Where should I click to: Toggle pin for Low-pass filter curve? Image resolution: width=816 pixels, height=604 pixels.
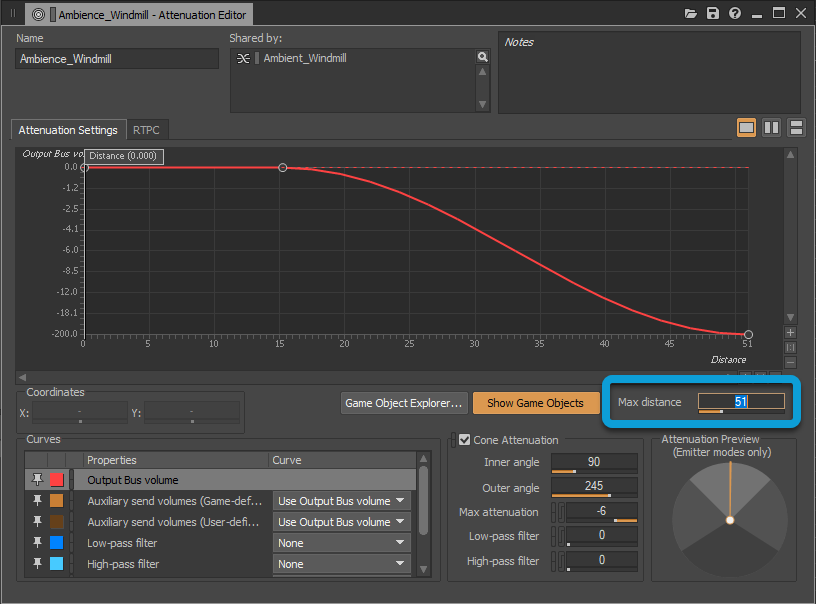point(38,543)
